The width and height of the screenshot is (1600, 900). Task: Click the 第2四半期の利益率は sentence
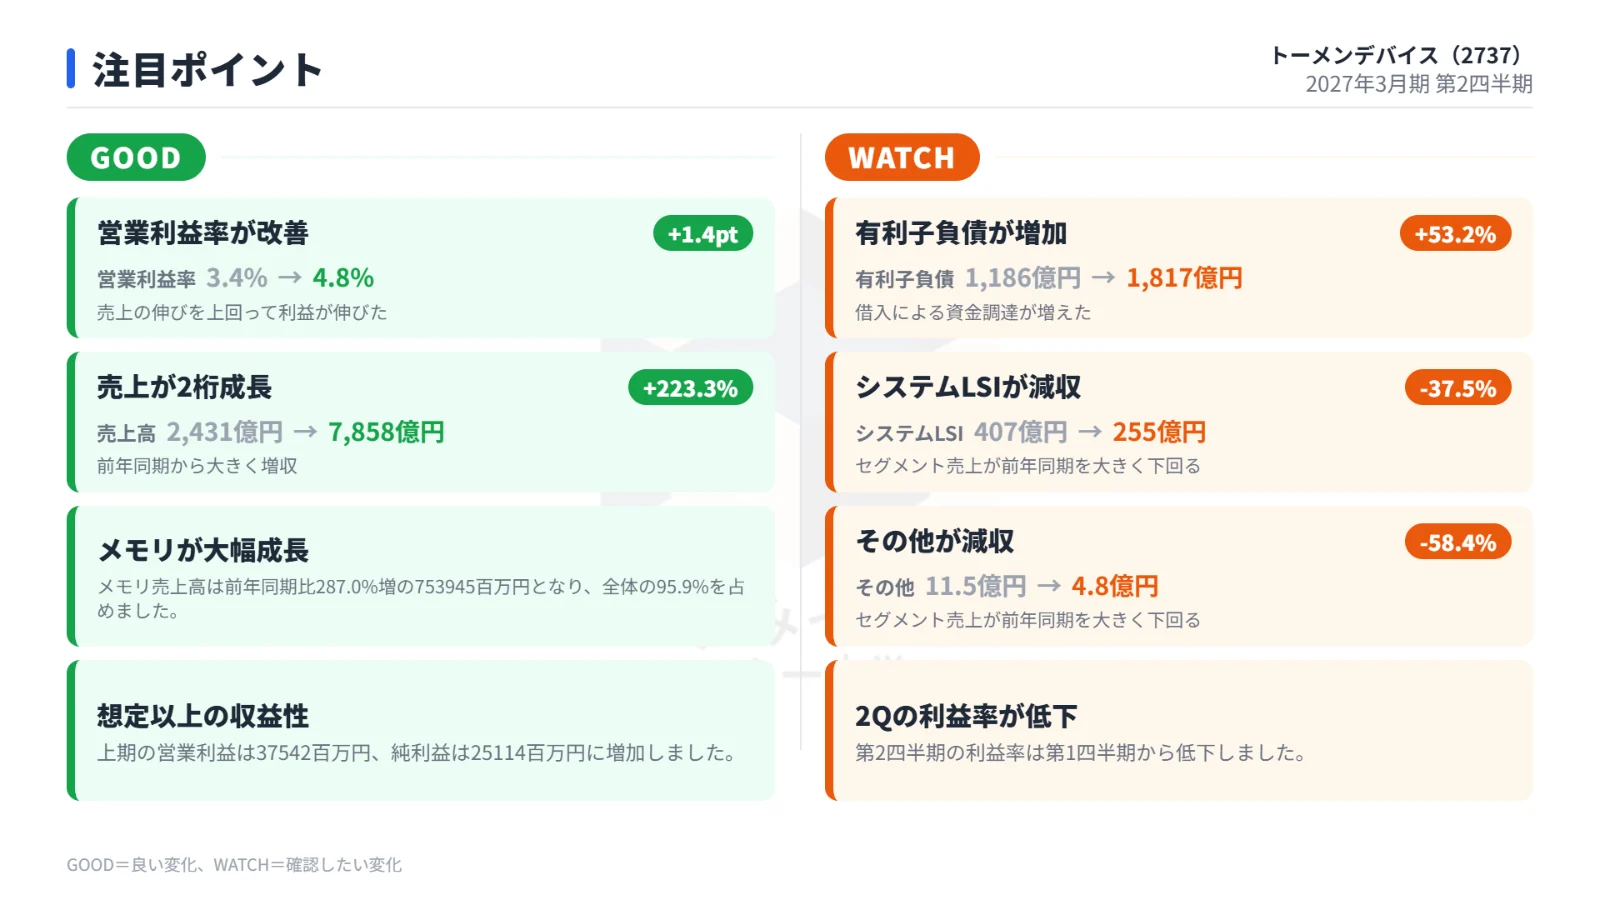[x=1080, y=752]
